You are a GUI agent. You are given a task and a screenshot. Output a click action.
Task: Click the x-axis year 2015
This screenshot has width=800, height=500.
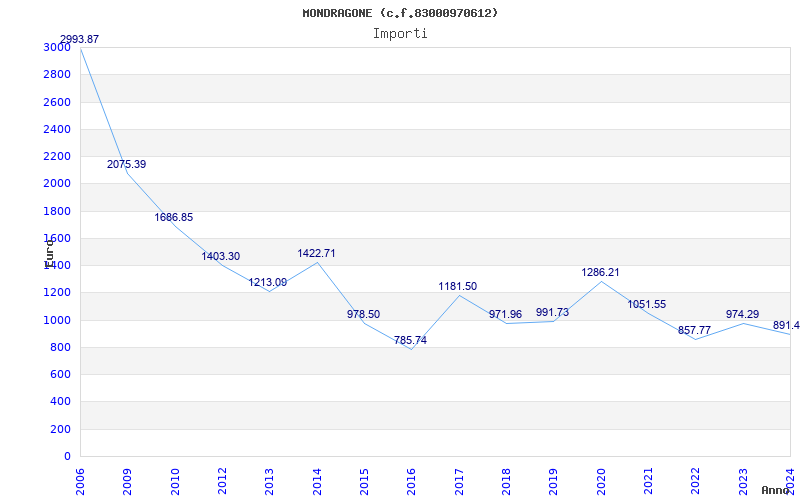(364, 482)
